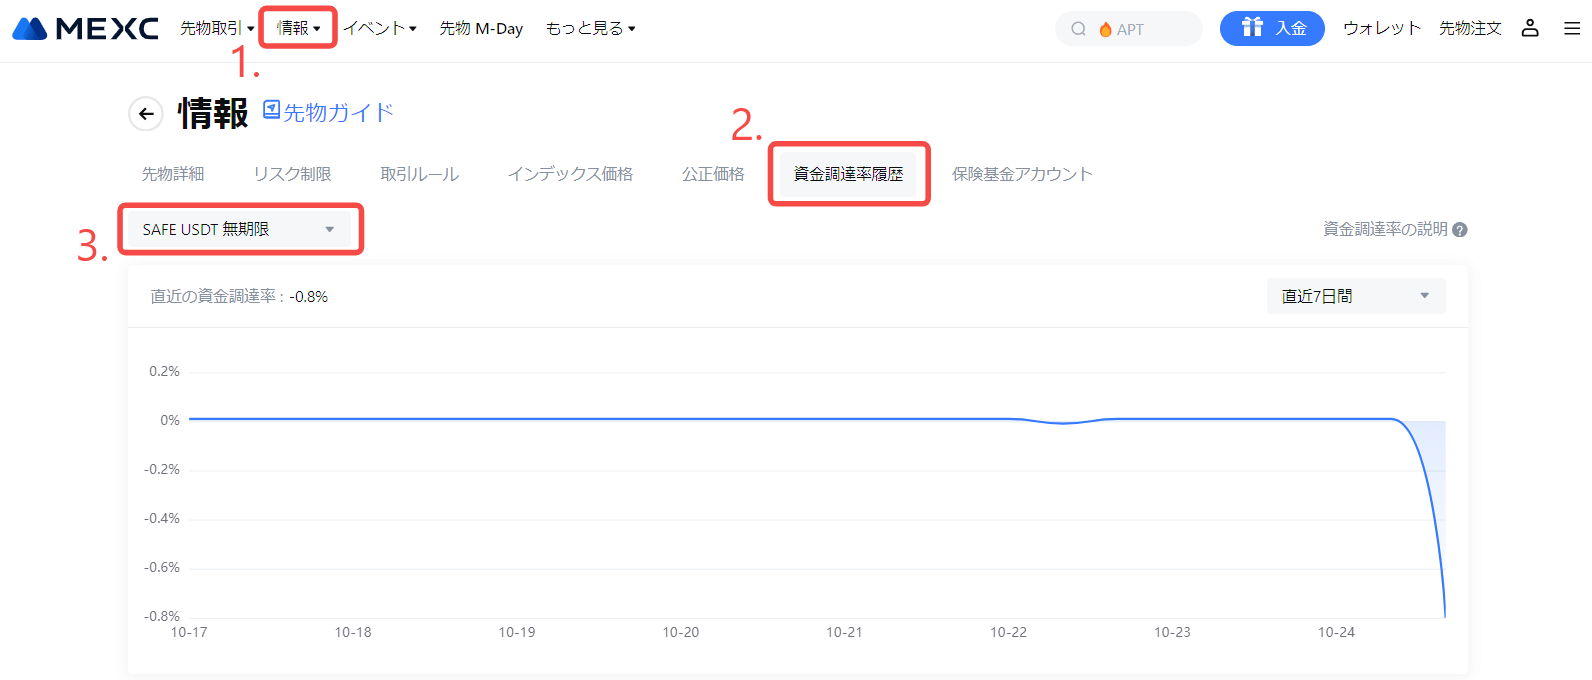Click the 先物 M-Day link
The width and height of the screenshot is (1592, 680).
481,28
